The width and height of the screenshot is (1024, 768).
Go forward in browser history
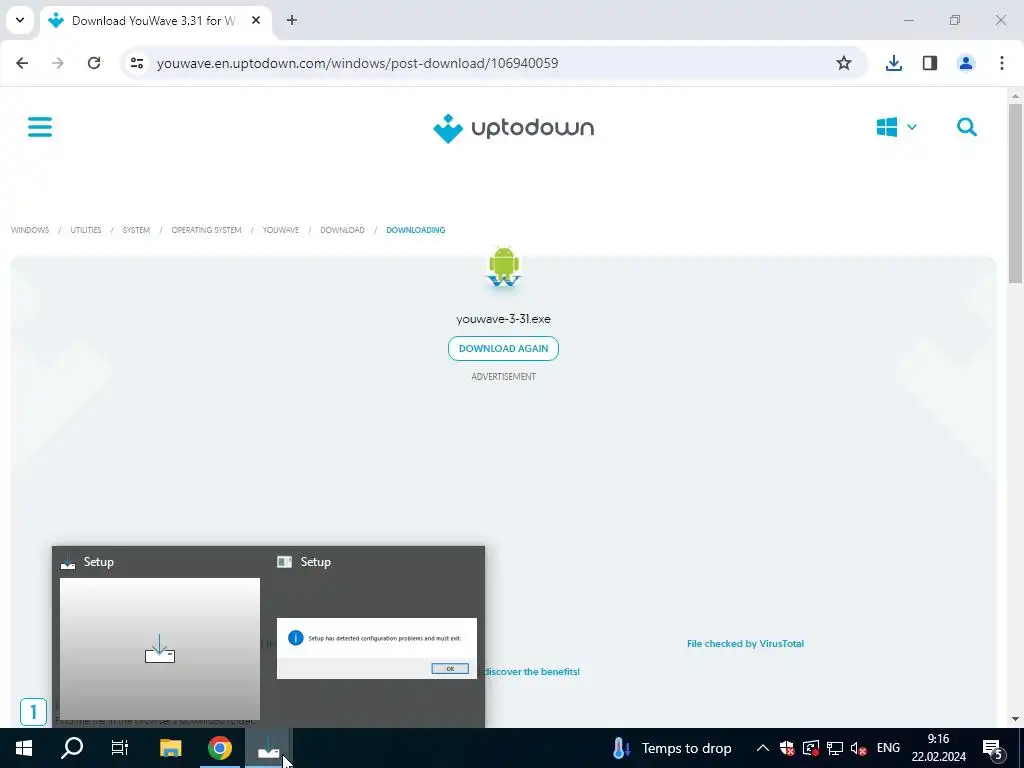58,63
